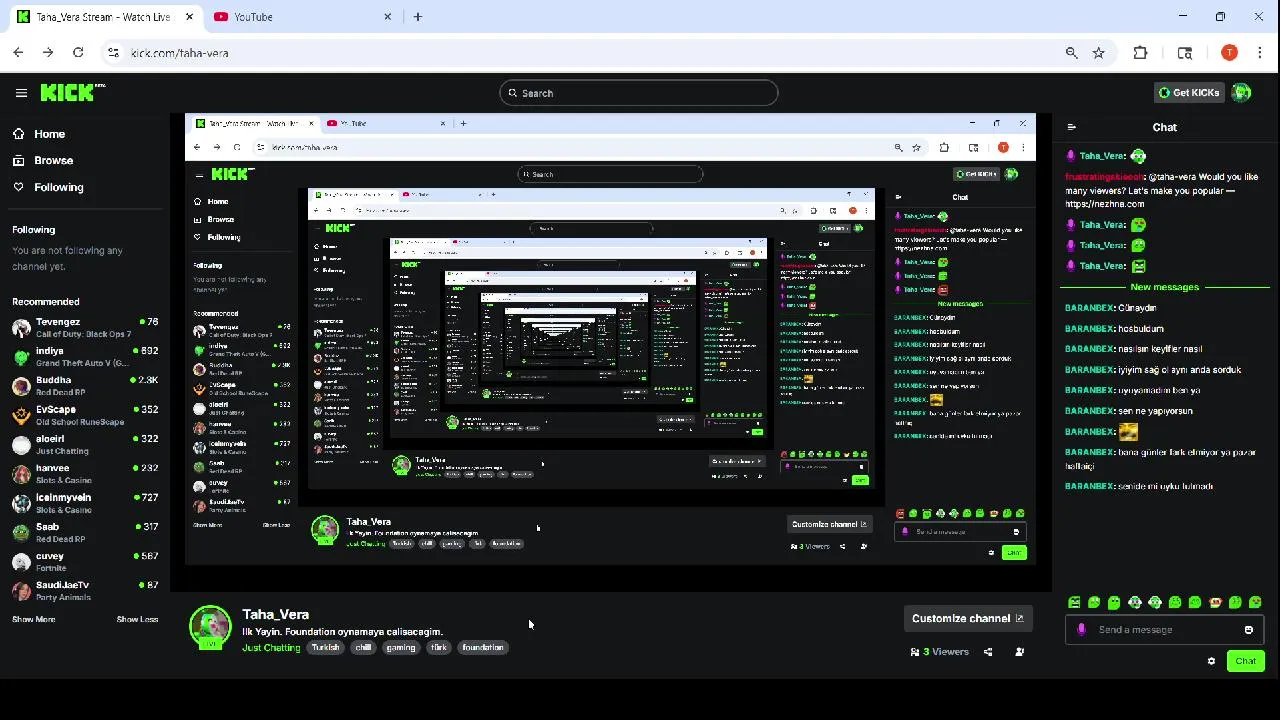Click Taha_Vera channel avatar below video

pyautogui.click(x=210, y=626)
